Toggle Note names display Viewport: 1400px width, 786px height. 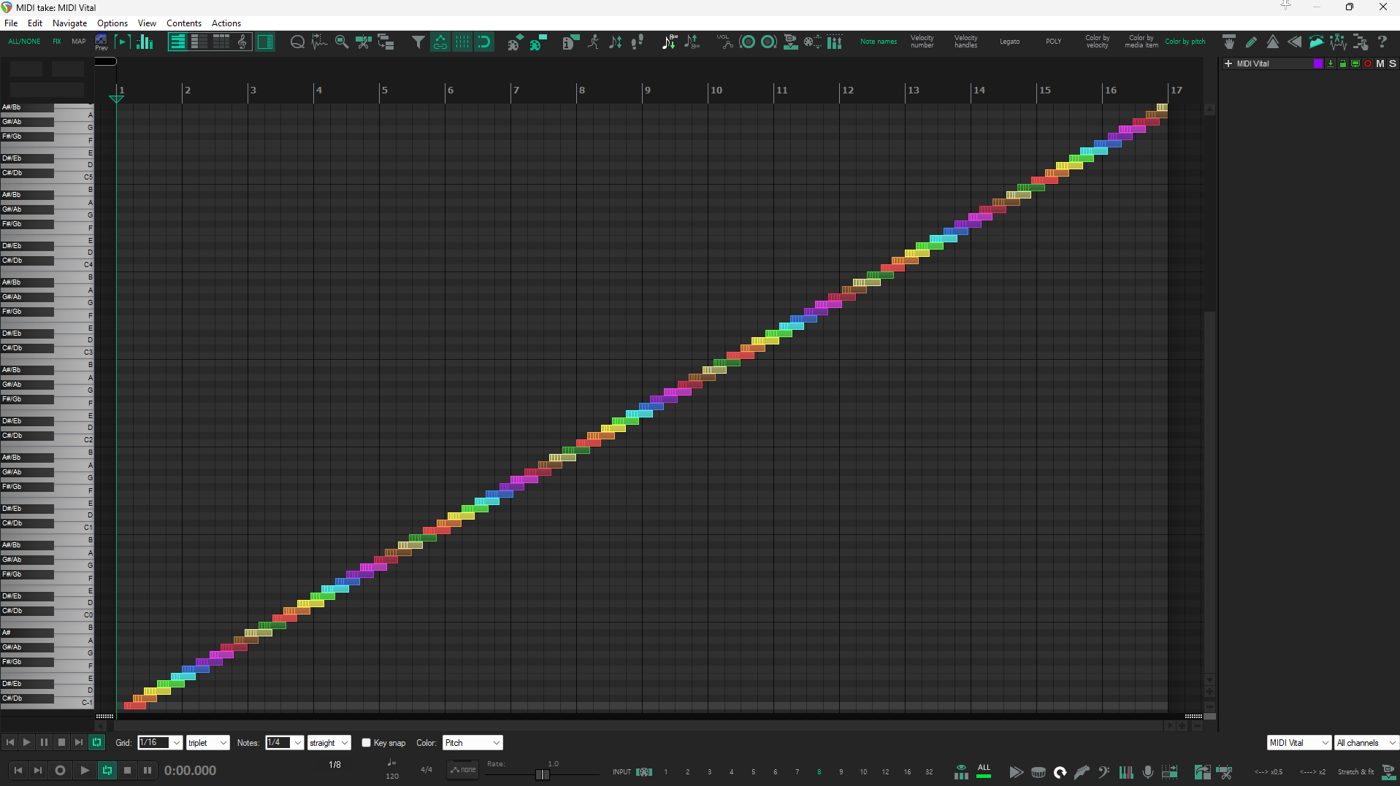[x=879, y=42]
